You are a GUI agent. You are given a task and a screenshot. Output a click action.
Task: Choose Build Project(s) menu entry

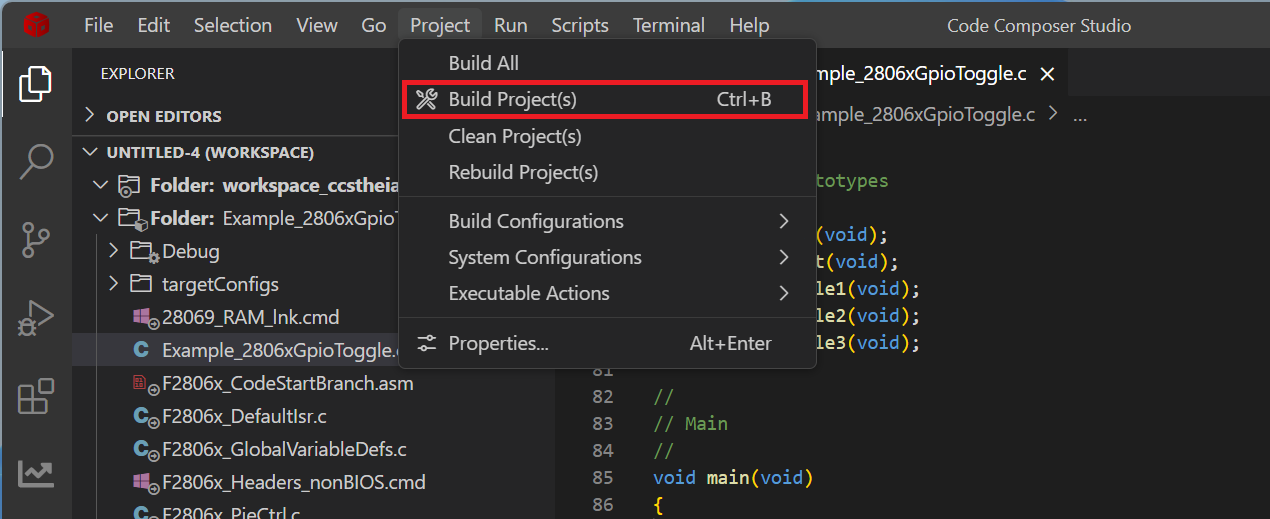[x=608, y=100]
